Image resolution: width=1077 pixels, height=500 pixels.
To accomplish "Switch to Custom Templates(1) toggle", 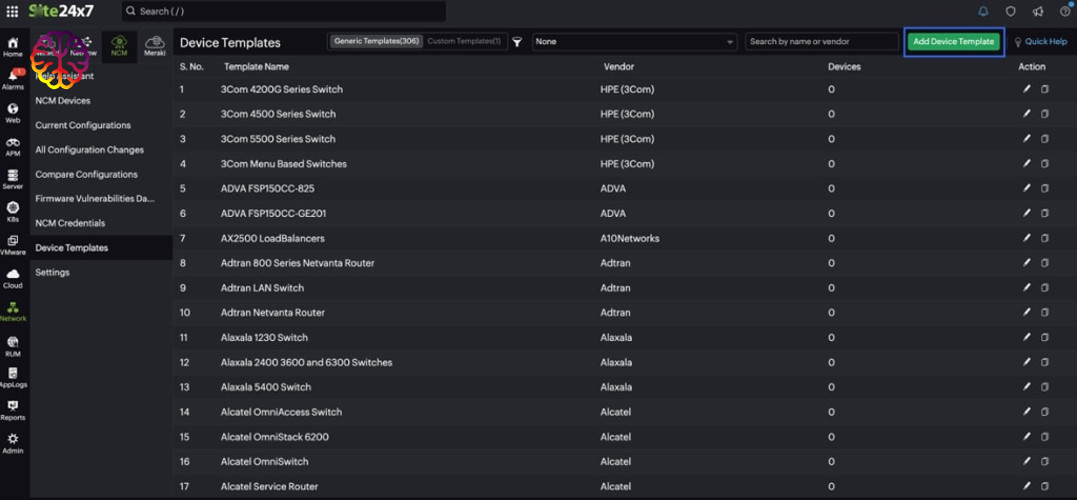I will 464,41.
